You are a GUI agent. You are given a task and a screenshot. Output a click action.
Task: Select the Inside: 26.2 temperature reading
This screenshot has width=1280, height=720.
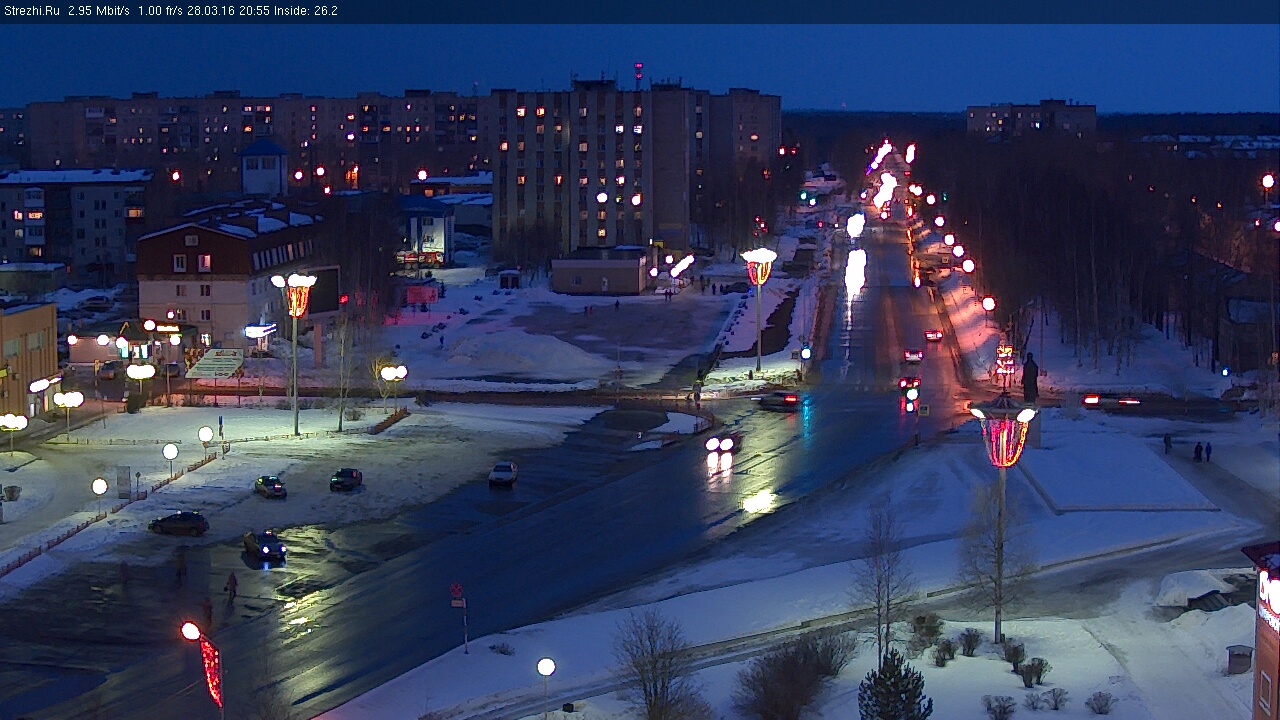tap(306, 11)
